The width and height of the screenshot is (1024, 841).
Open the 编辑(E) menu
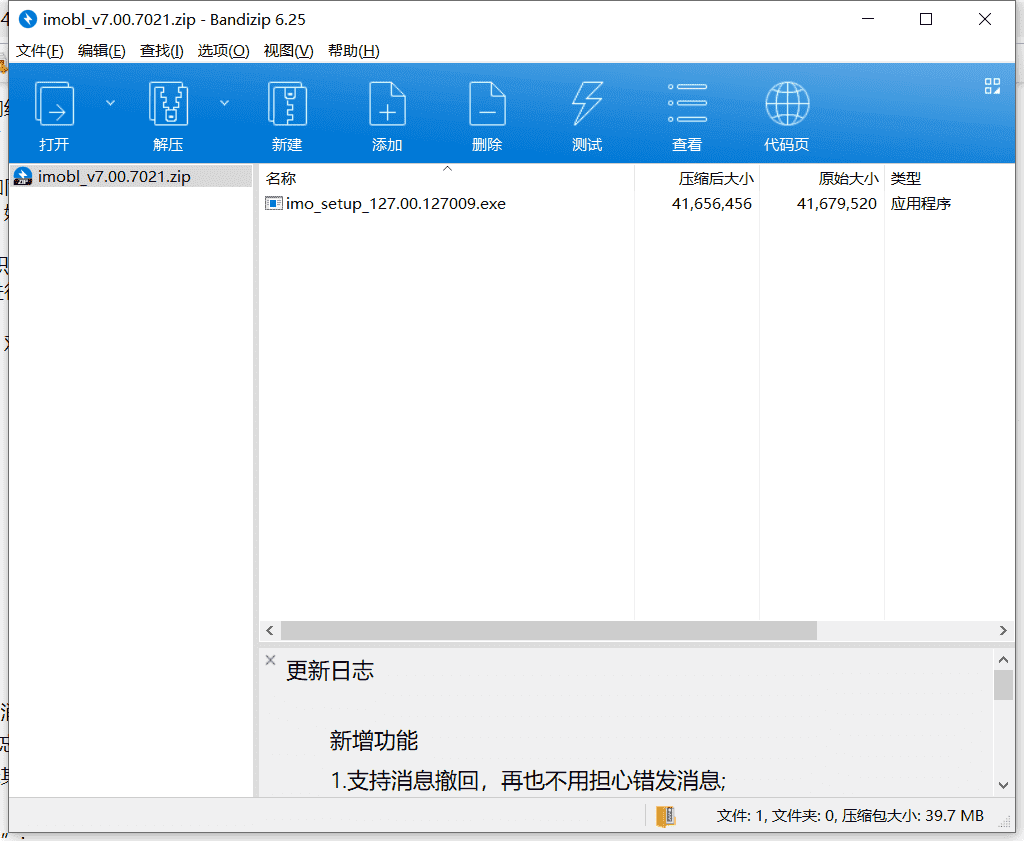[101, 51]
